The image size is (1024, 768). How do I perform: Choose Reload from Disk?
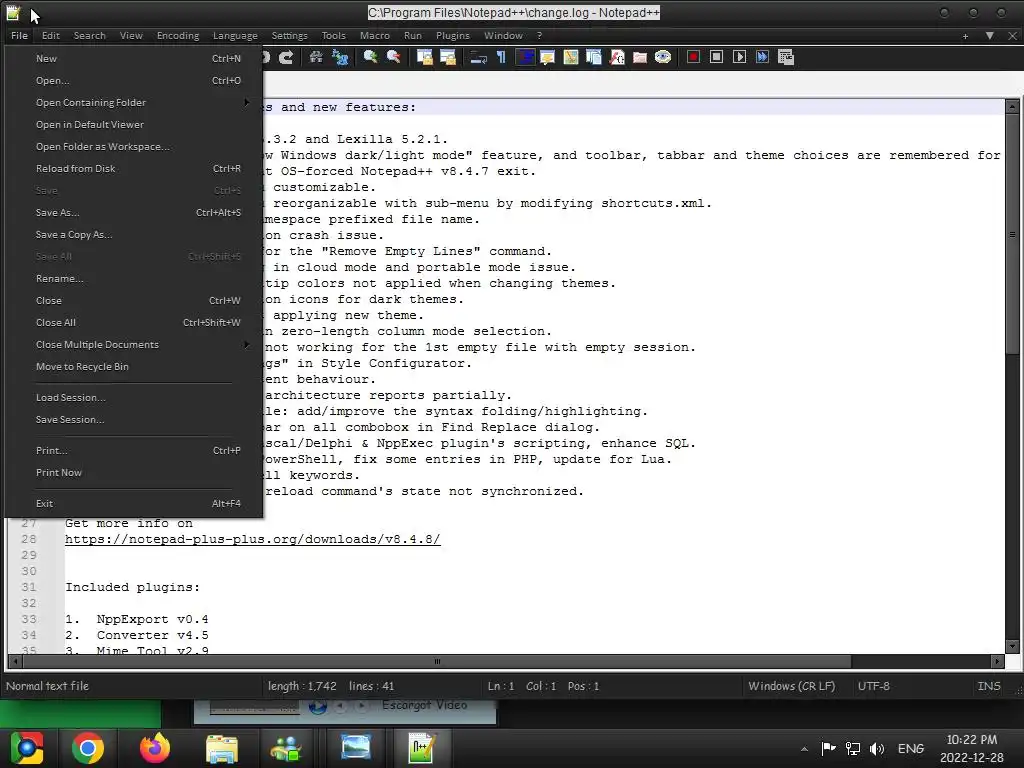coord(134,168)
